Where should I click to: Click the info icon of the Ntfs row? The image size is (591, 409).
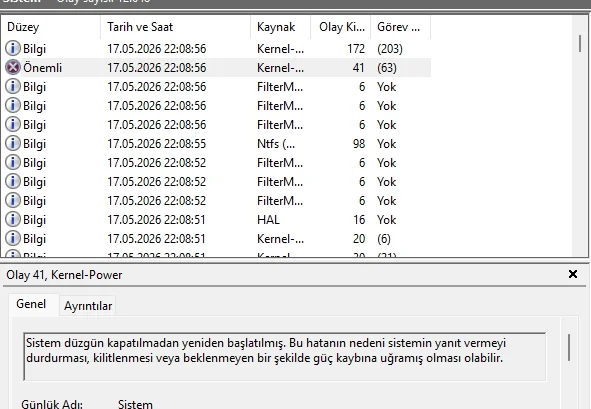[13, 144]
